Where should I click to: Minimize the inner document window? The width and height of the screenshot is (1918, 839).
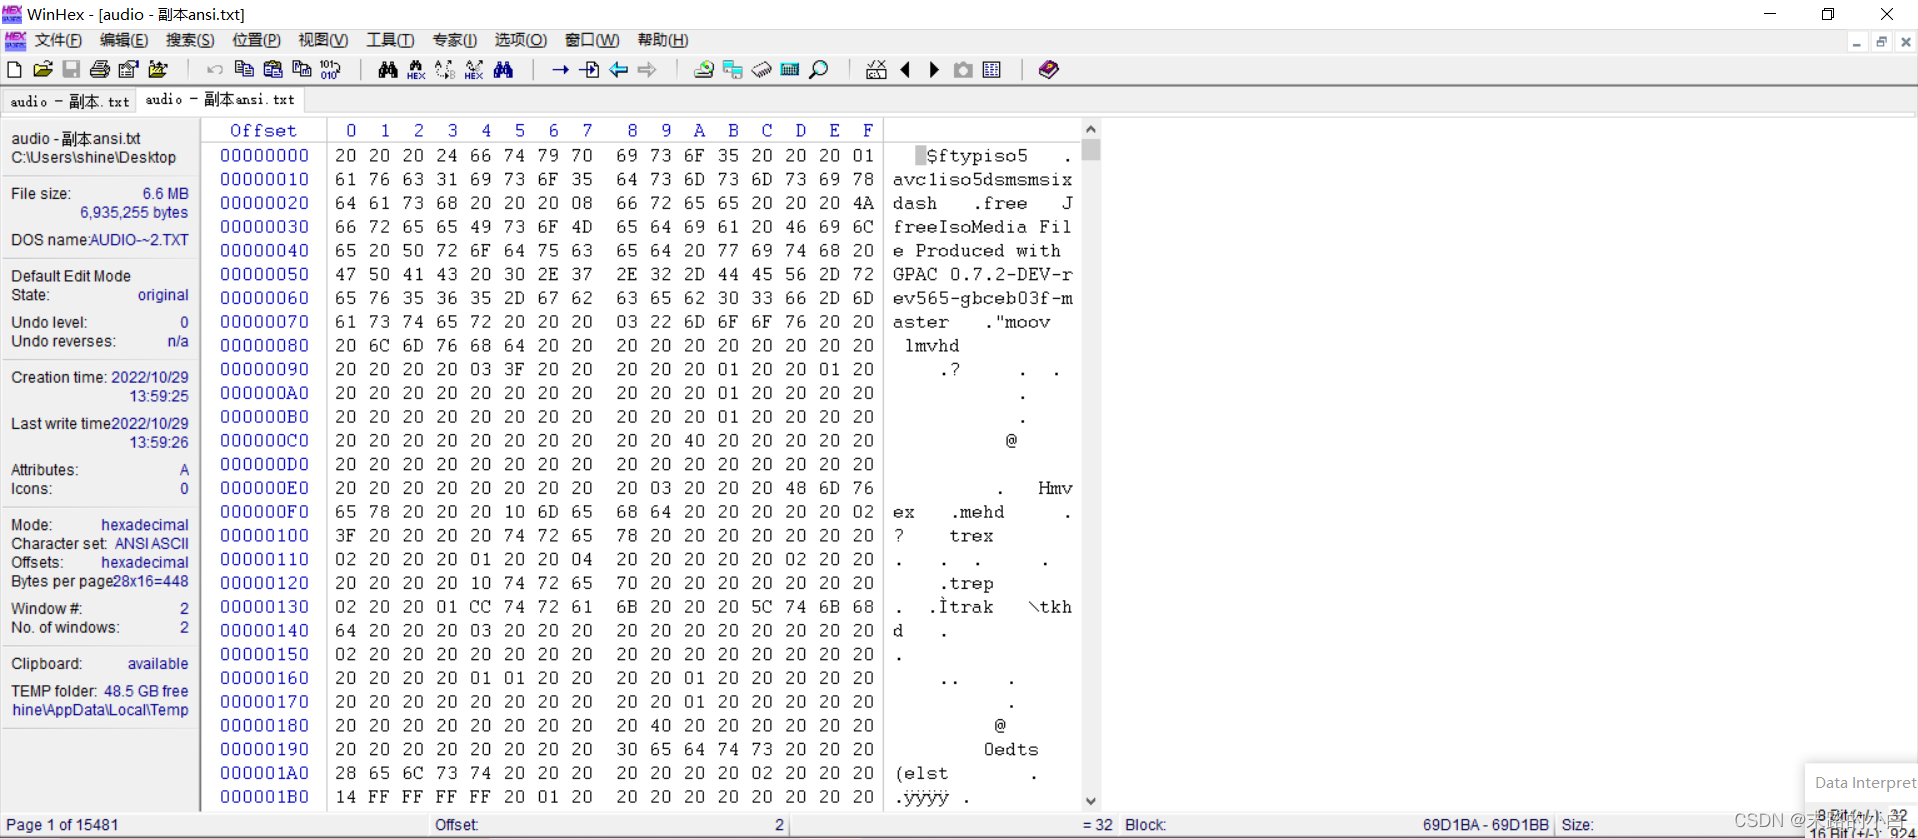(x=1857, y=42)
